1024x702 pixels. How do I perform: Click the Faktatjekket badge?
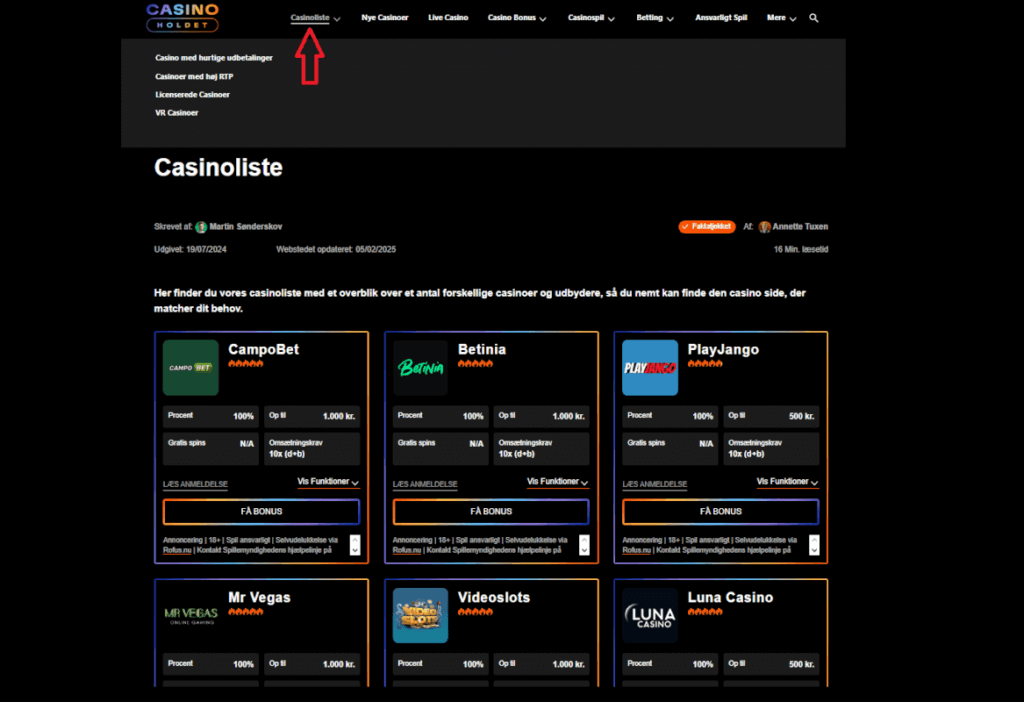[707, 227]
